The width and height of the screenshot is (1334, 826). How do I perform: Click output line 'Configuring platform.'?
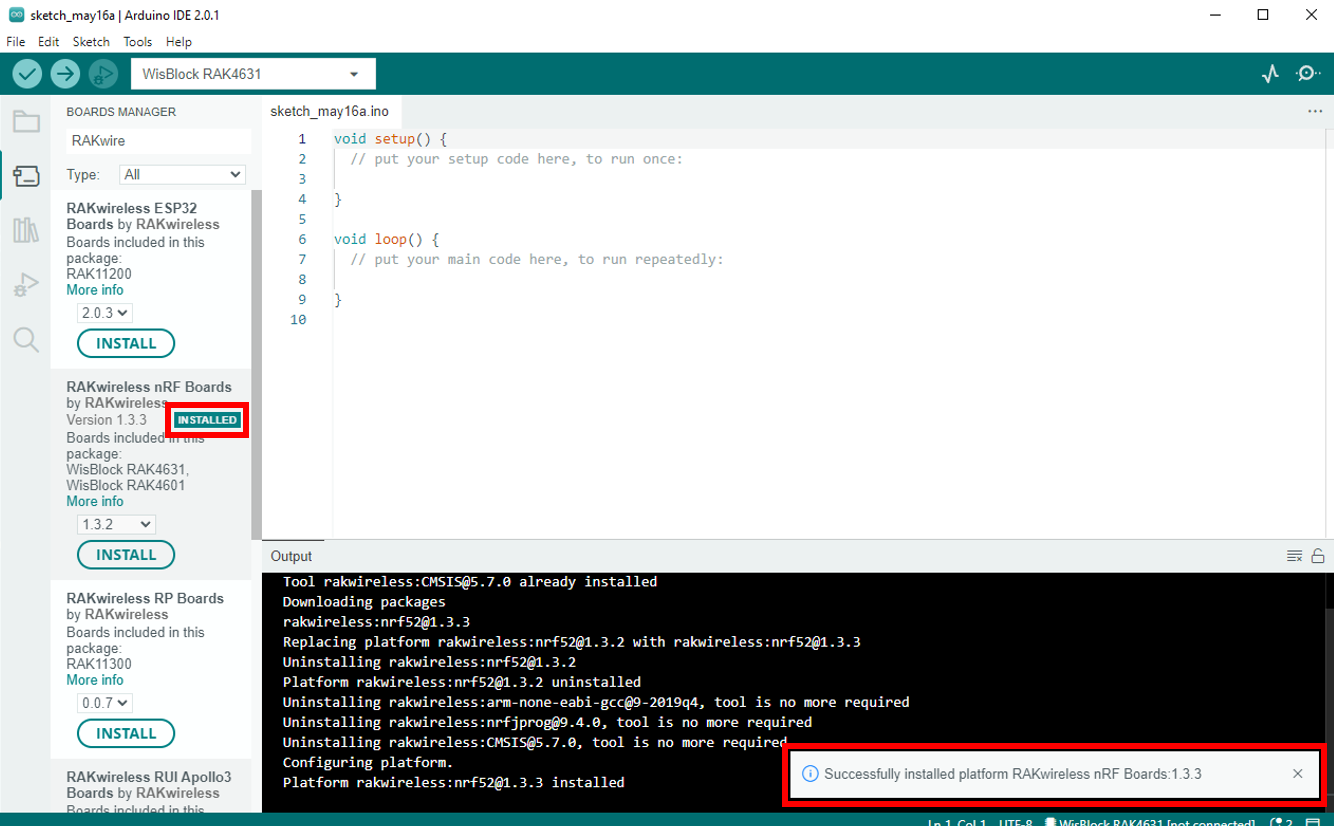click(368, 762)
